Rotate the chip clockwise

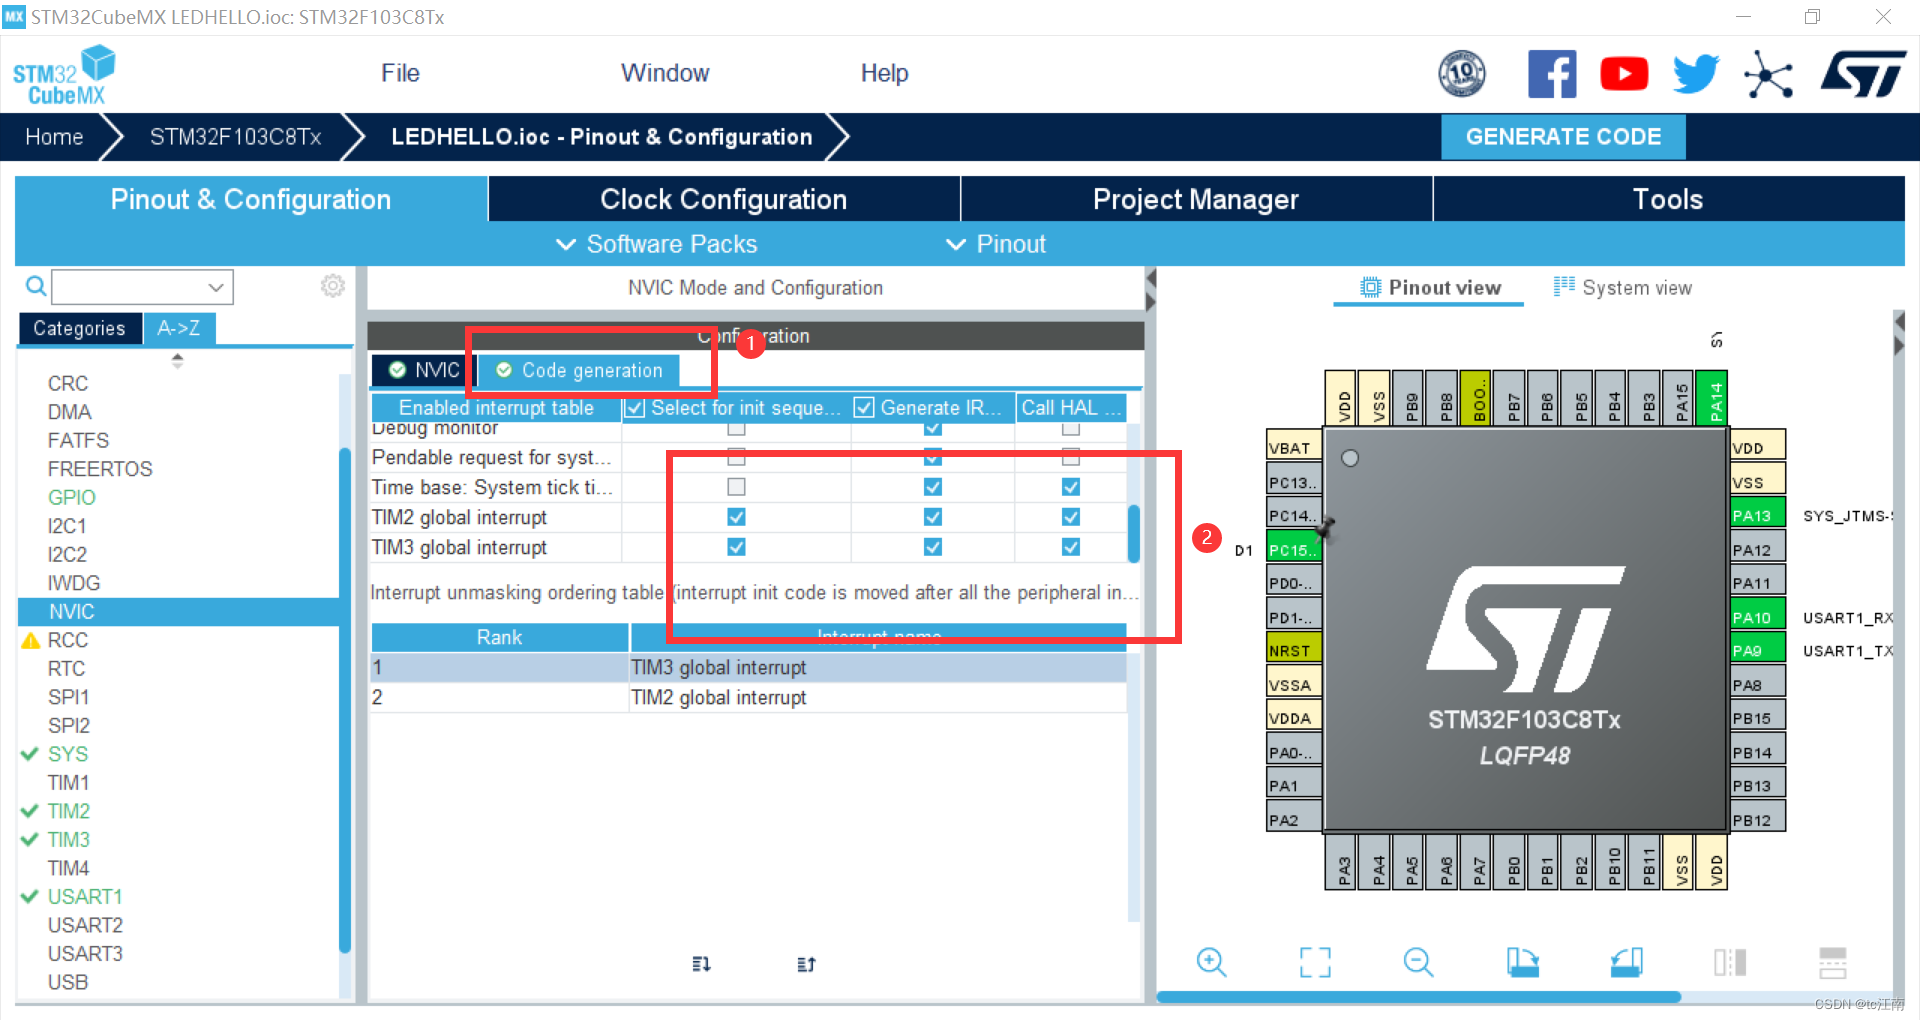click(1523, 962)
